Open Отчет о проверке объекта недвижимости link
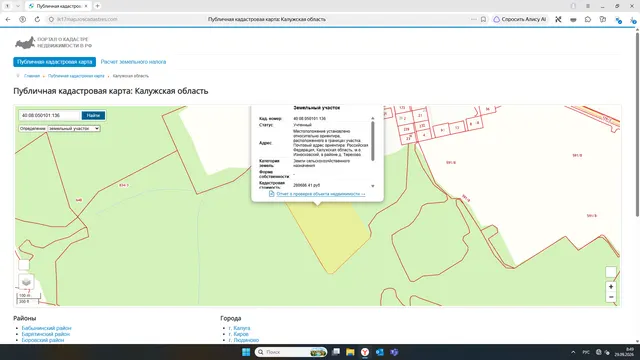Image resolution: width=640 pixels, height=360 pixels. click(321, 194)
